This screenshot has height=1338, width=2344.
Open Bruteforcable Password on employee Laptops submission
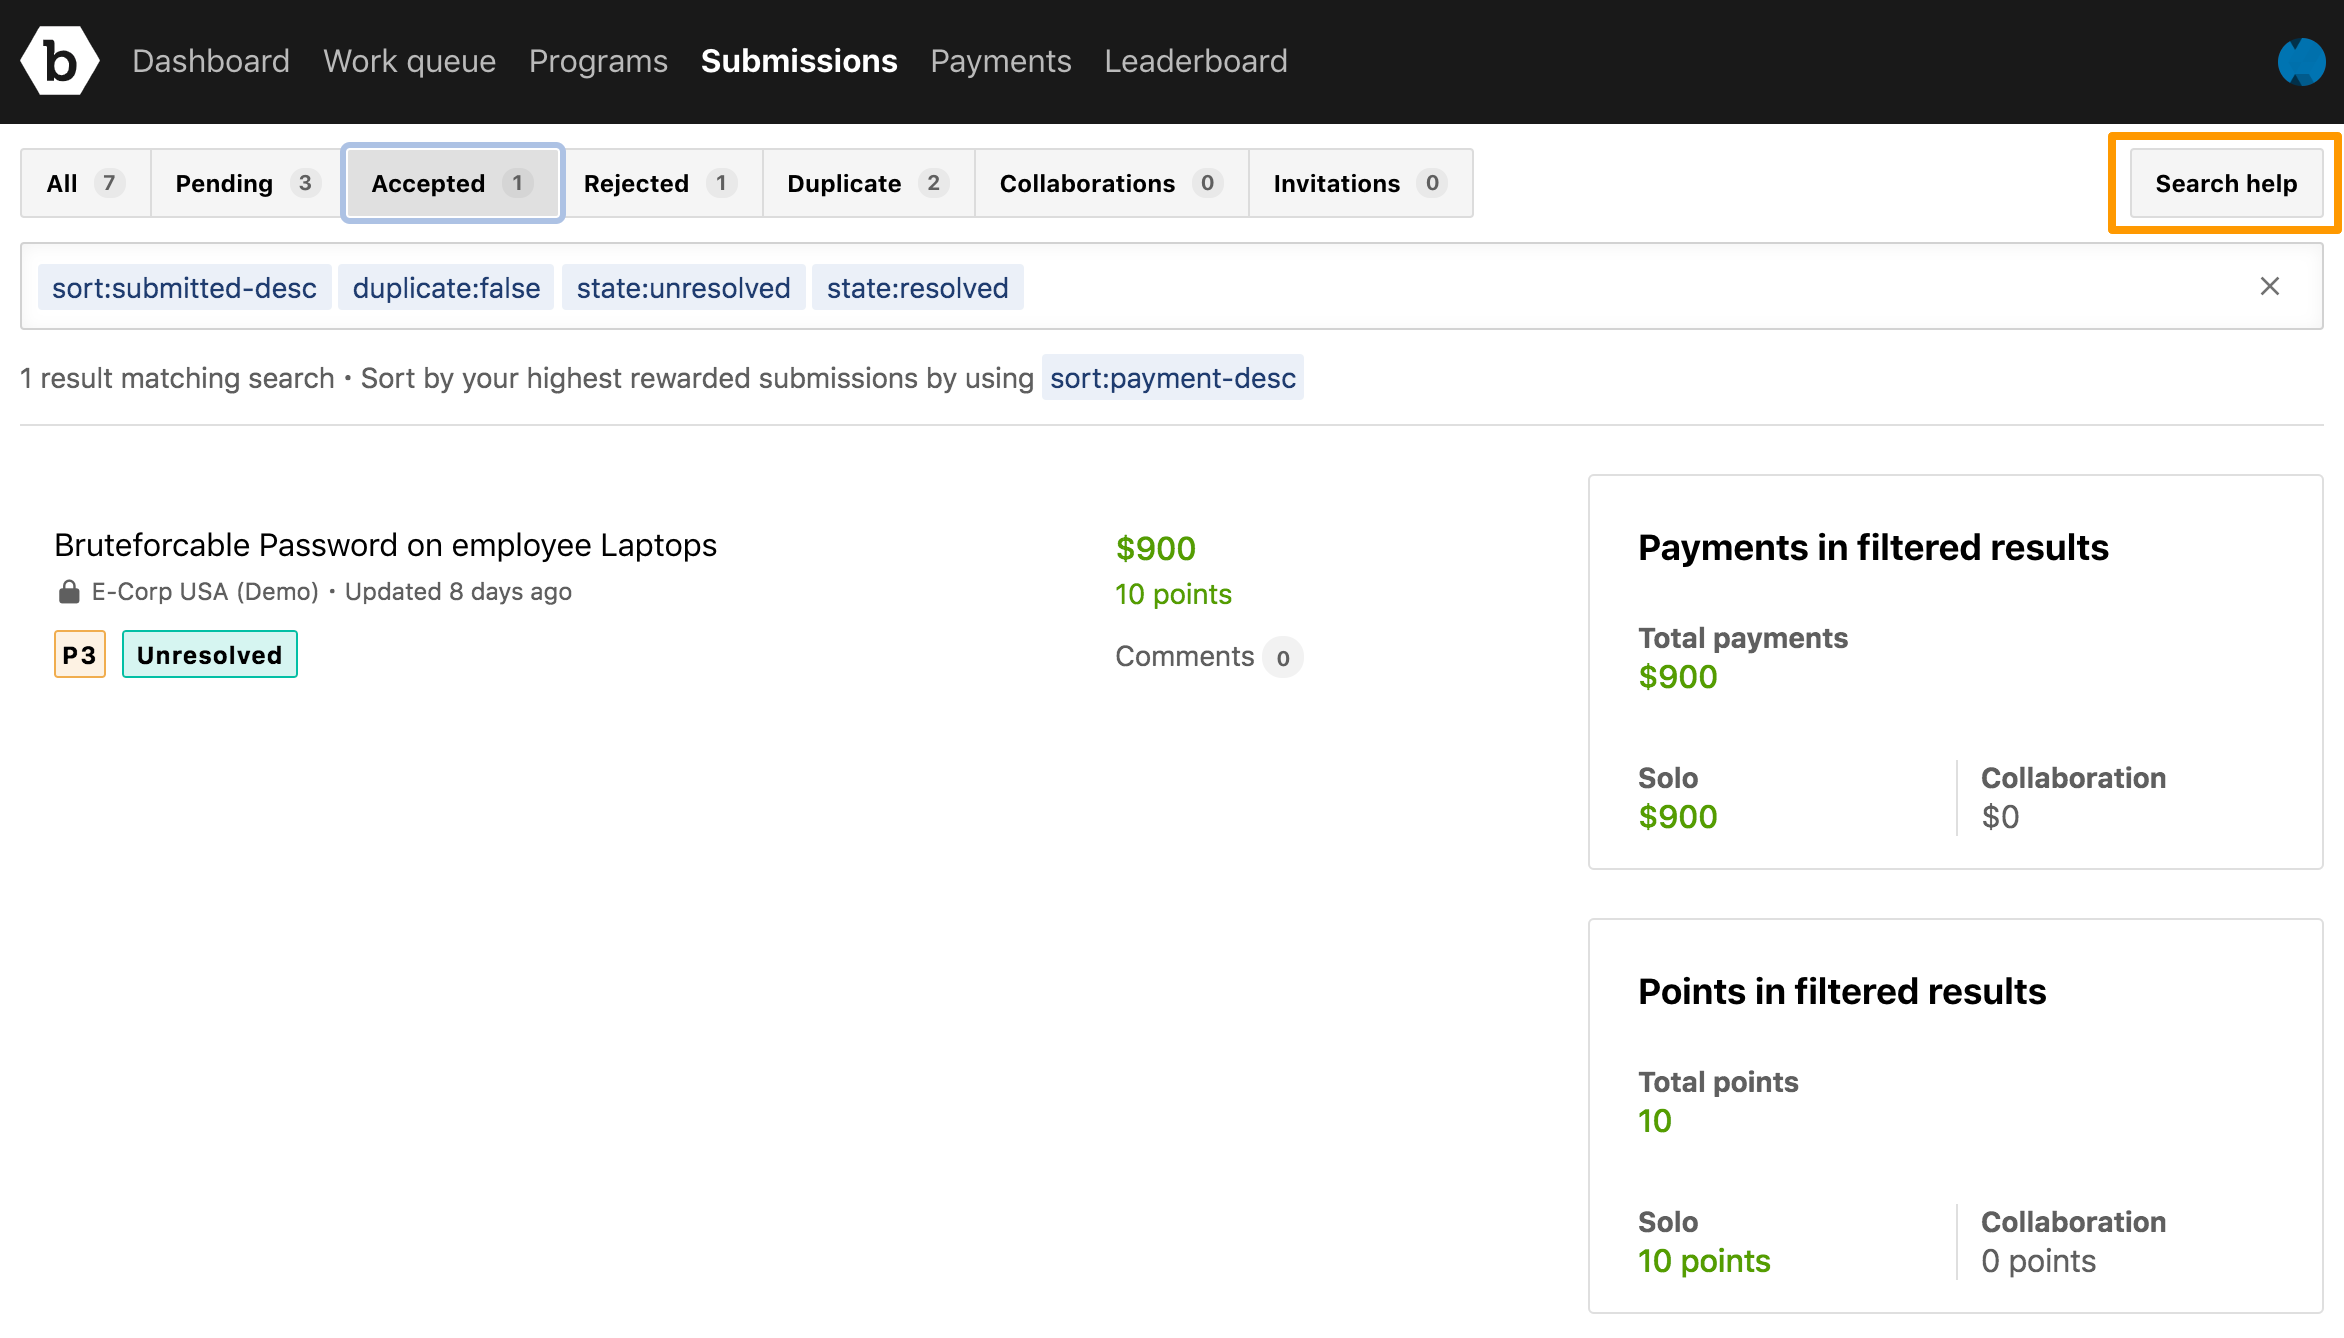tap(385, 545)
